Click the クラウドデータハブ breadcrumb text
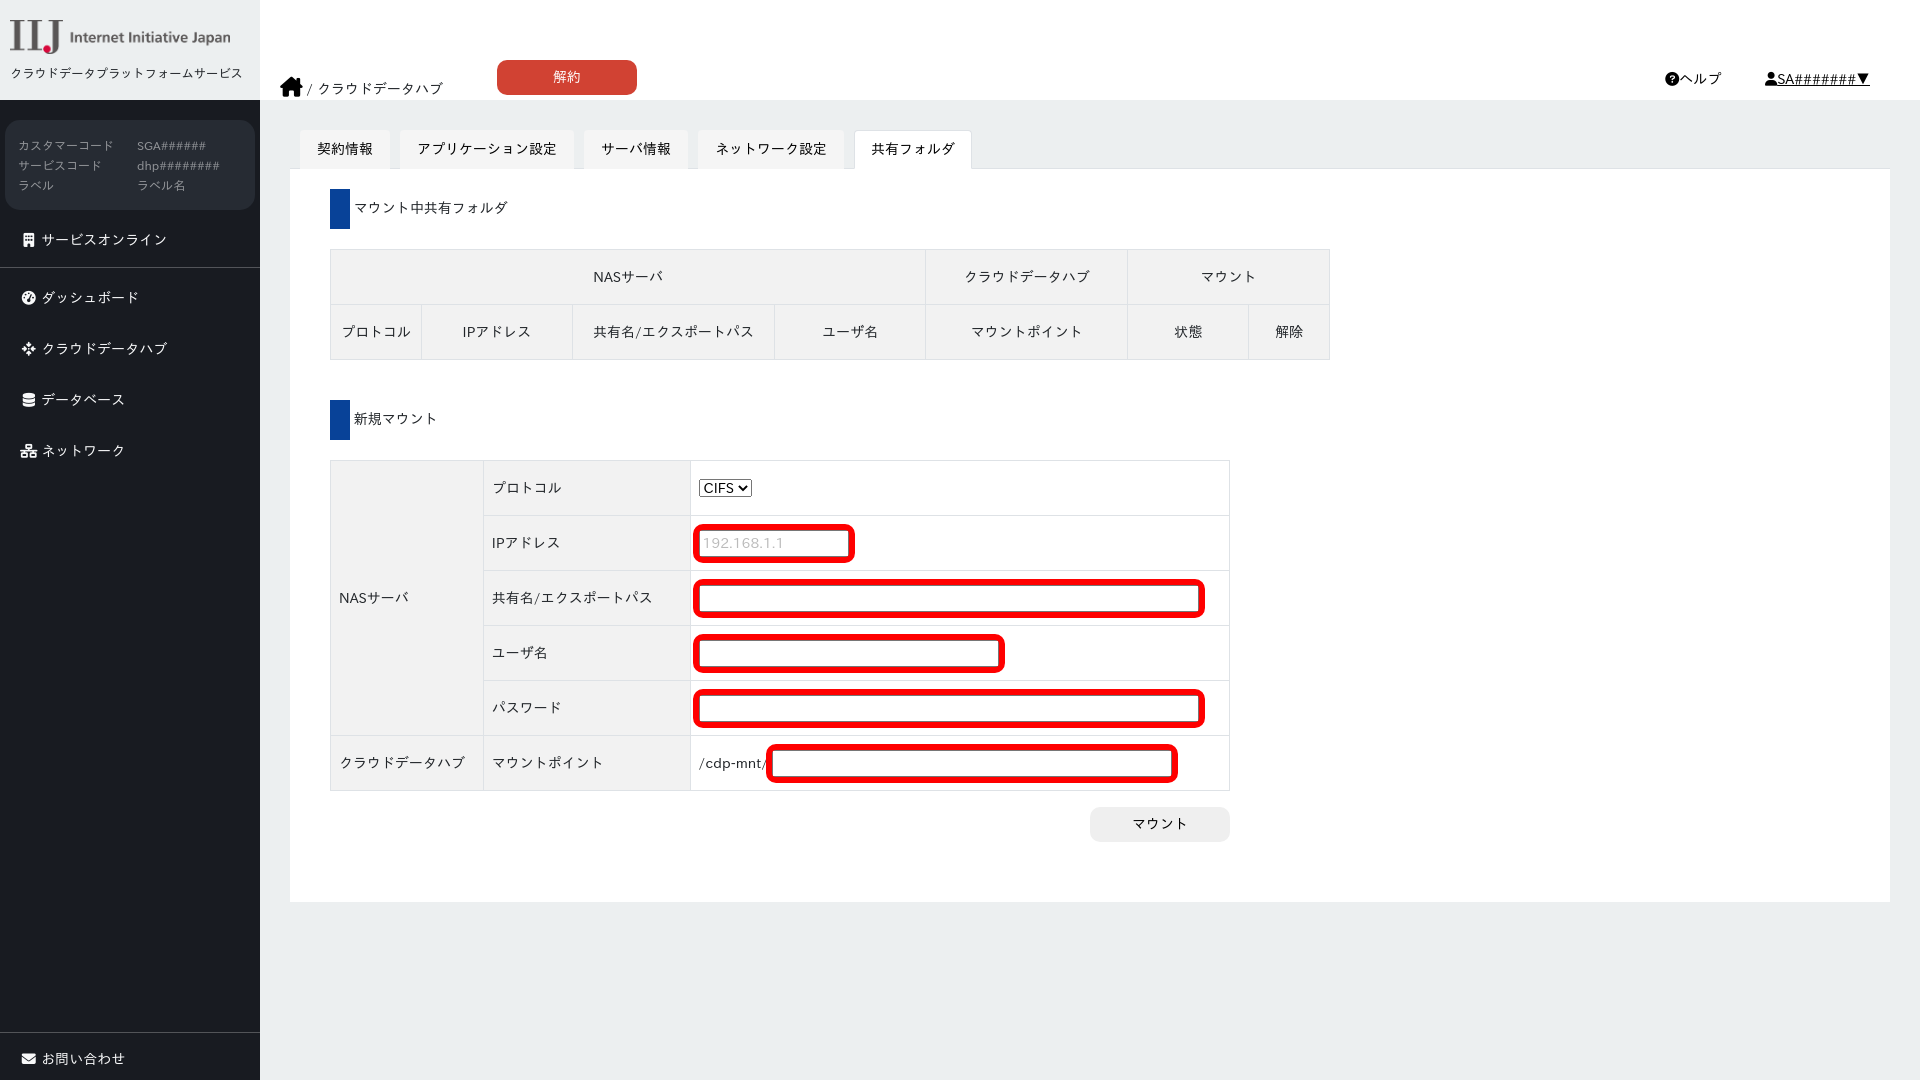This screenshot has height=1080, width=1920. click(380, 89)
